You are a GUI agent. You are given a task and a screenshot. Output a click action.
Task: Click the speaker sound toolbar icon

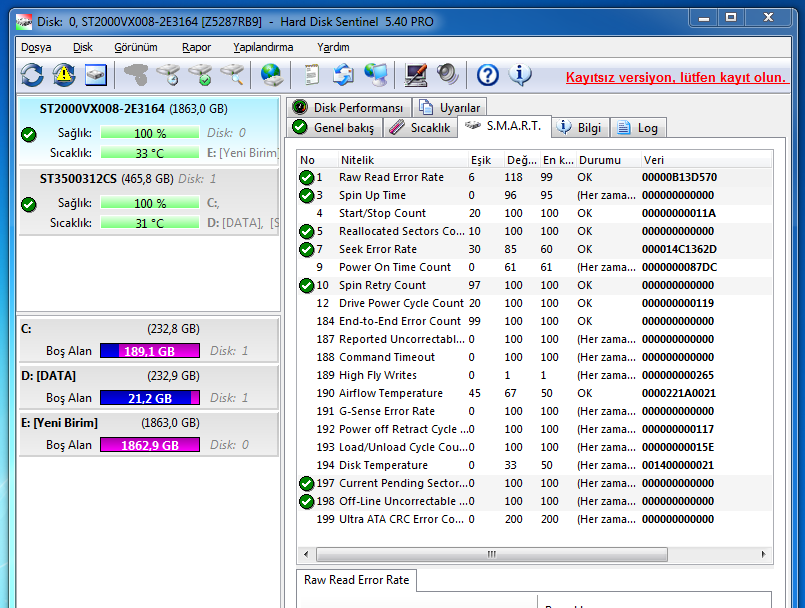point(448,75)
